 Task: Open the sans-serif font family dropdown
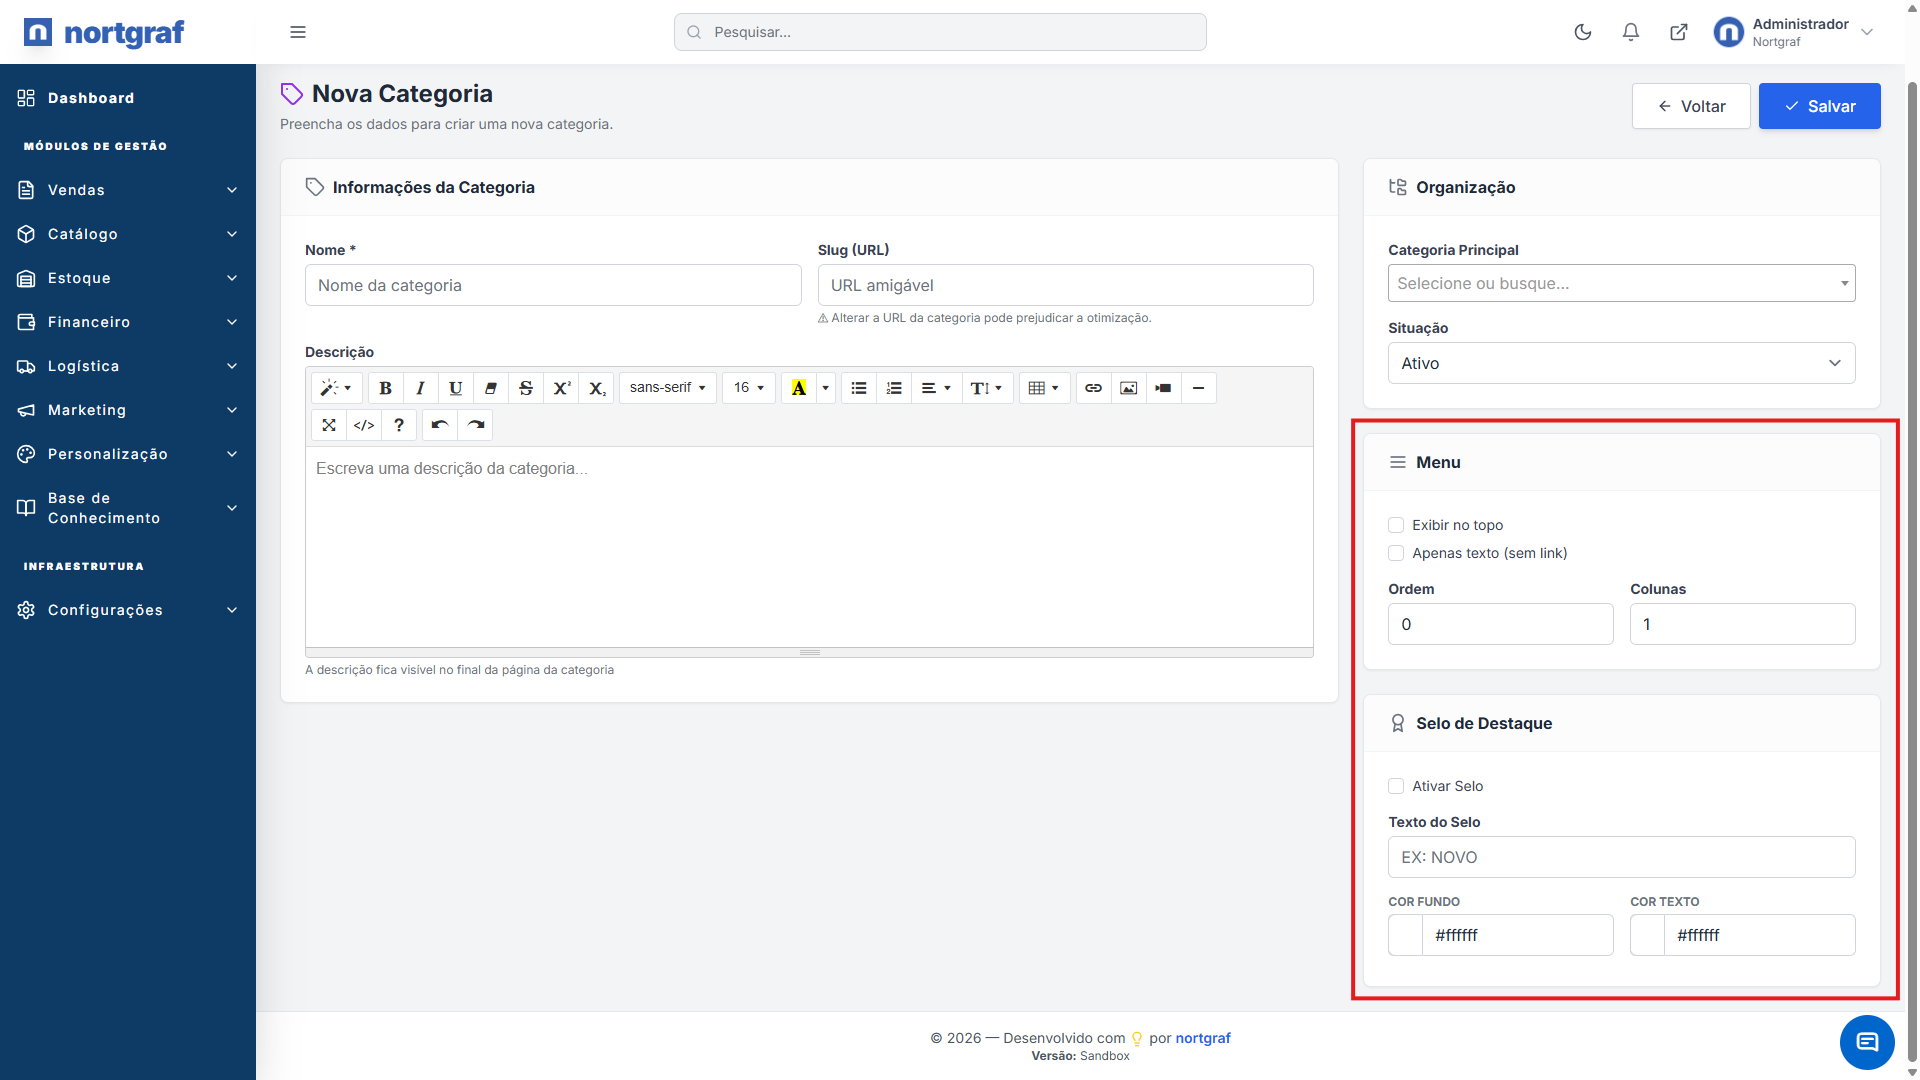[x=667, y=388]
